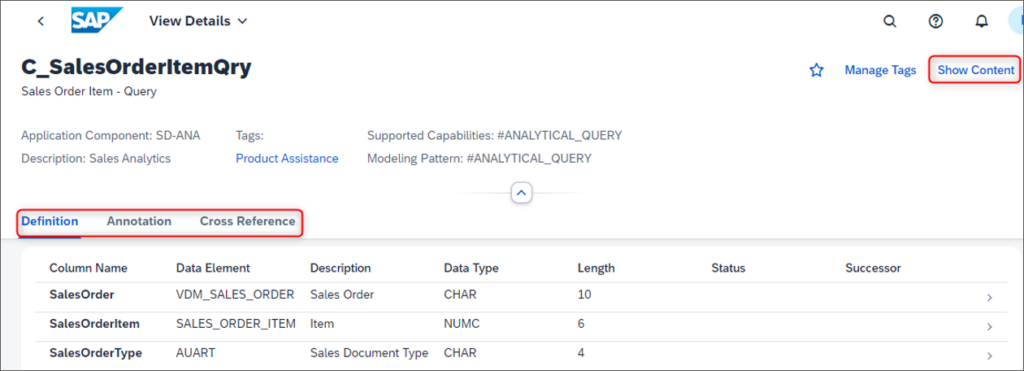Click the VDM_SALES_ORDER data element
Image resolution: width=1024 pixels, height=371 pixels.
235,295
